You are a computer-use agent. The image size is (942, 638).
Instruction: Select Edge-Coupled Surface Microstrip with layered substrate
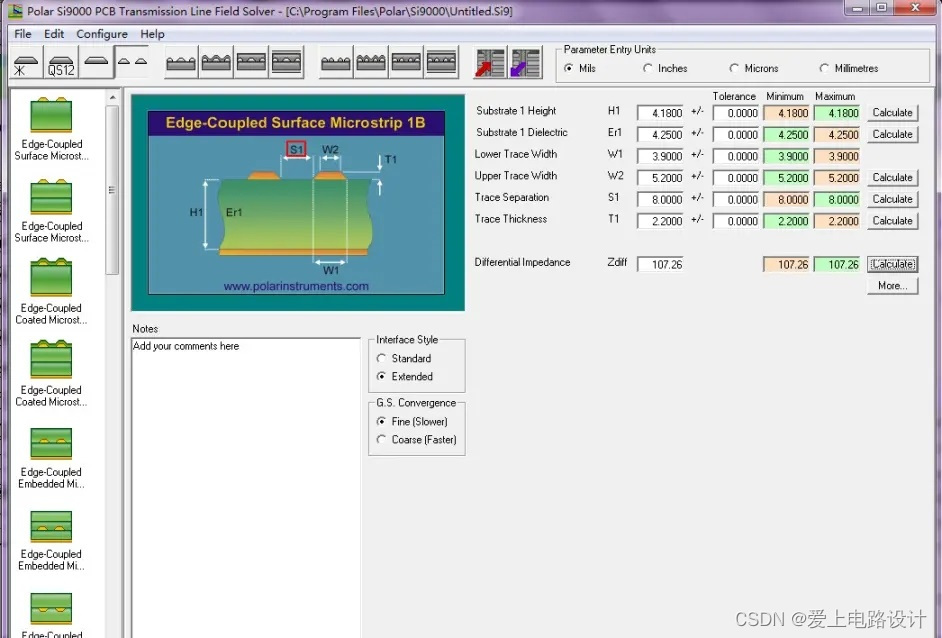[52, 211]
